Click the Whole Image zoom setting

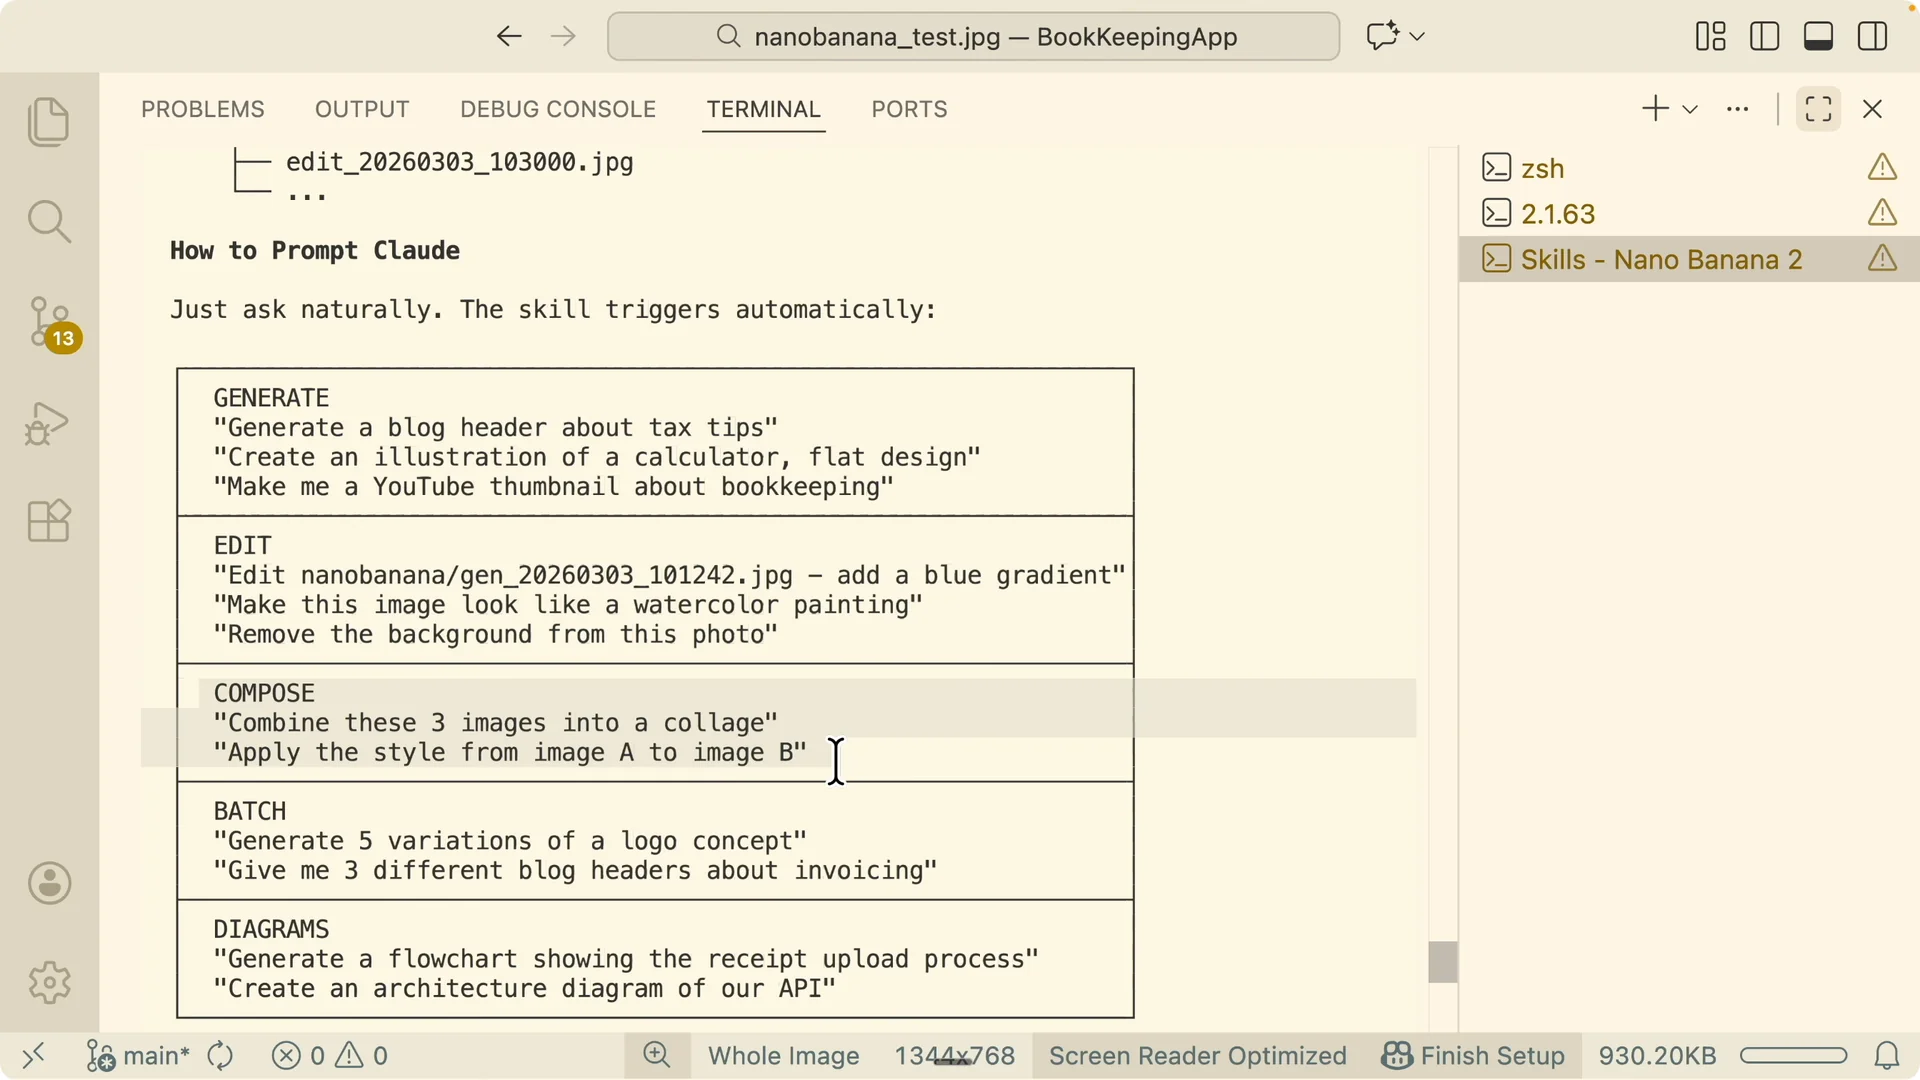tap(784, 1055)
